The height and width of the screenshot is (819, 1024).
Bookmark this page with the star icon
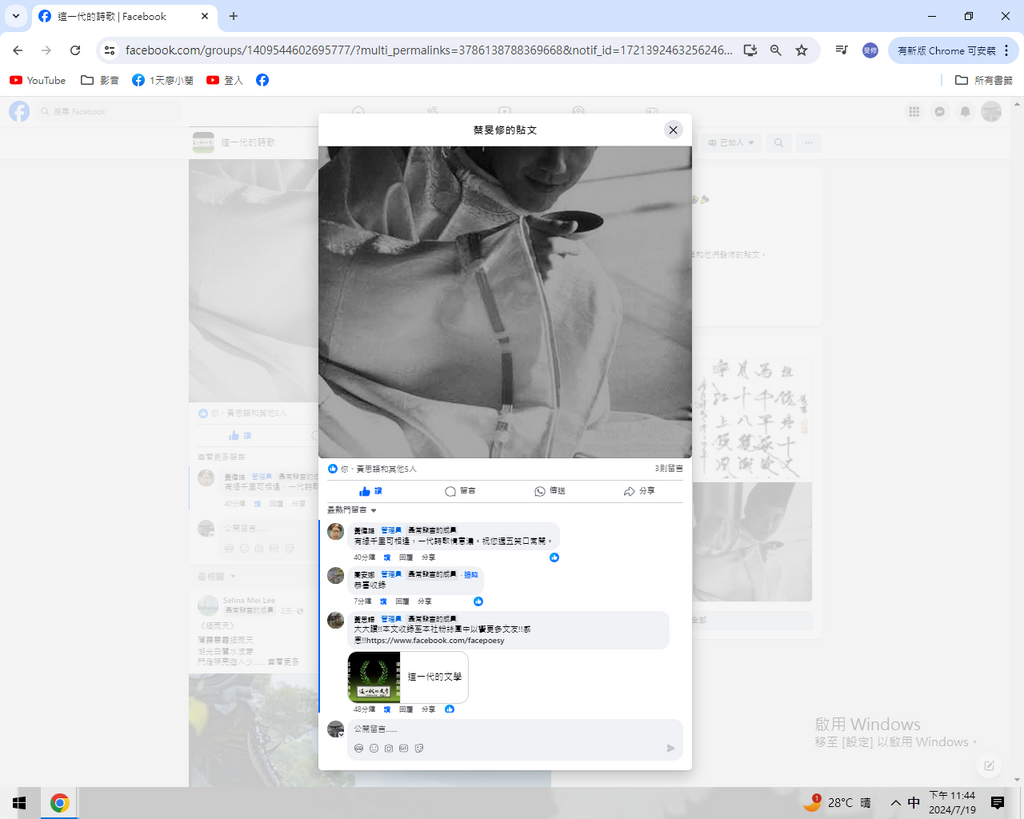[x=801, y=50]
